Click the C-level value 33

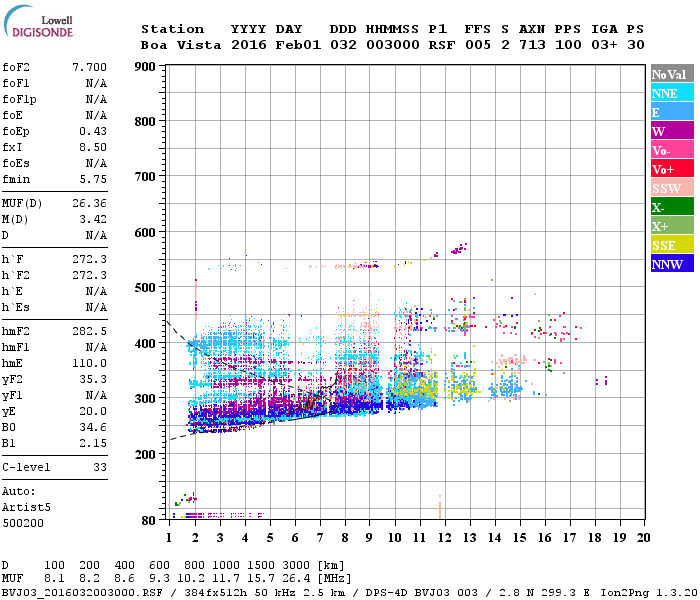pos(100,467)
